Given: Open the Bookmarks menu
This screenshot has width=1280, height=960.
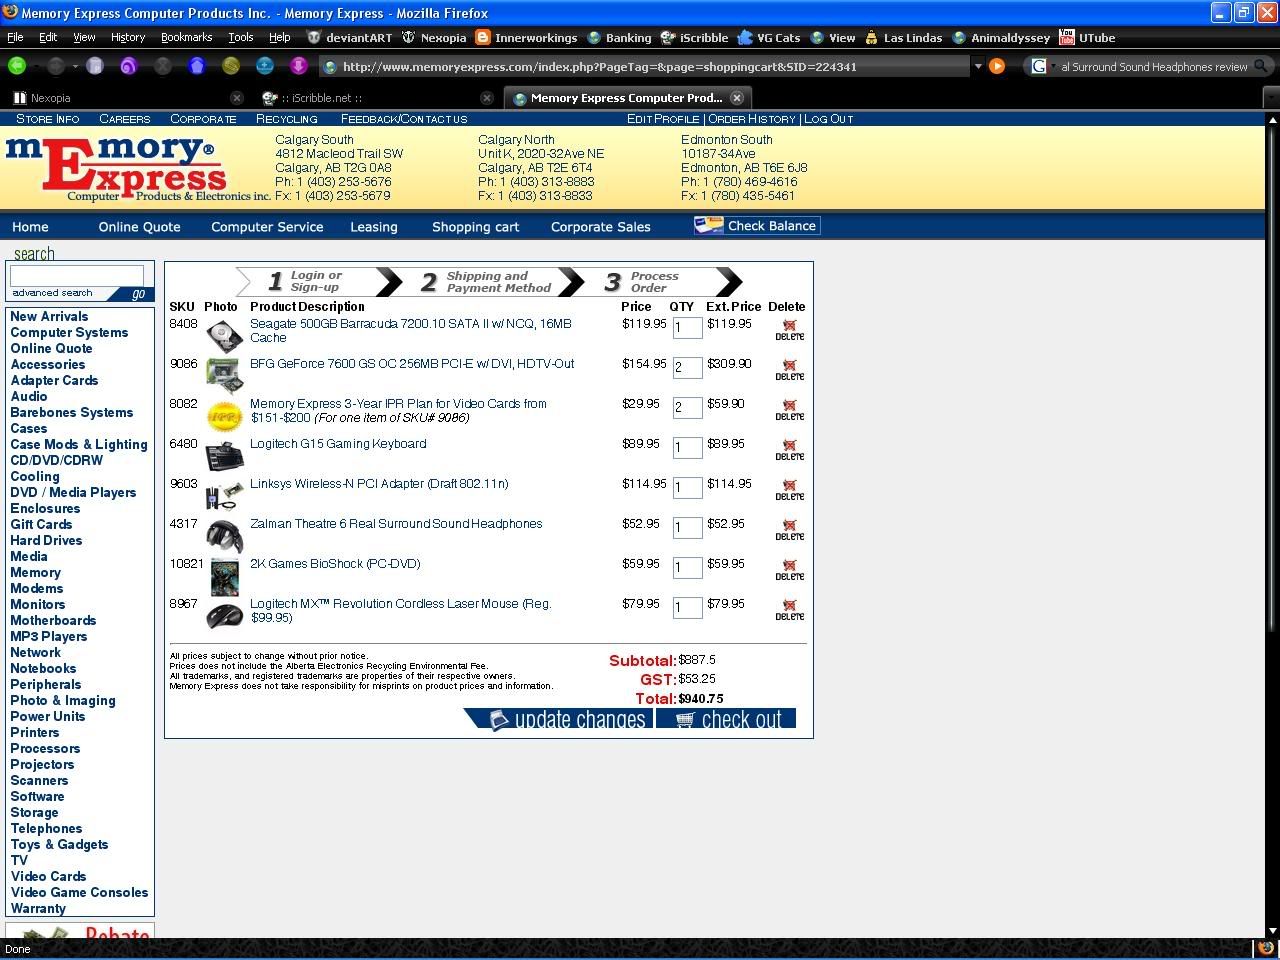Looking at the screenshot, I should tap(186, 37).
